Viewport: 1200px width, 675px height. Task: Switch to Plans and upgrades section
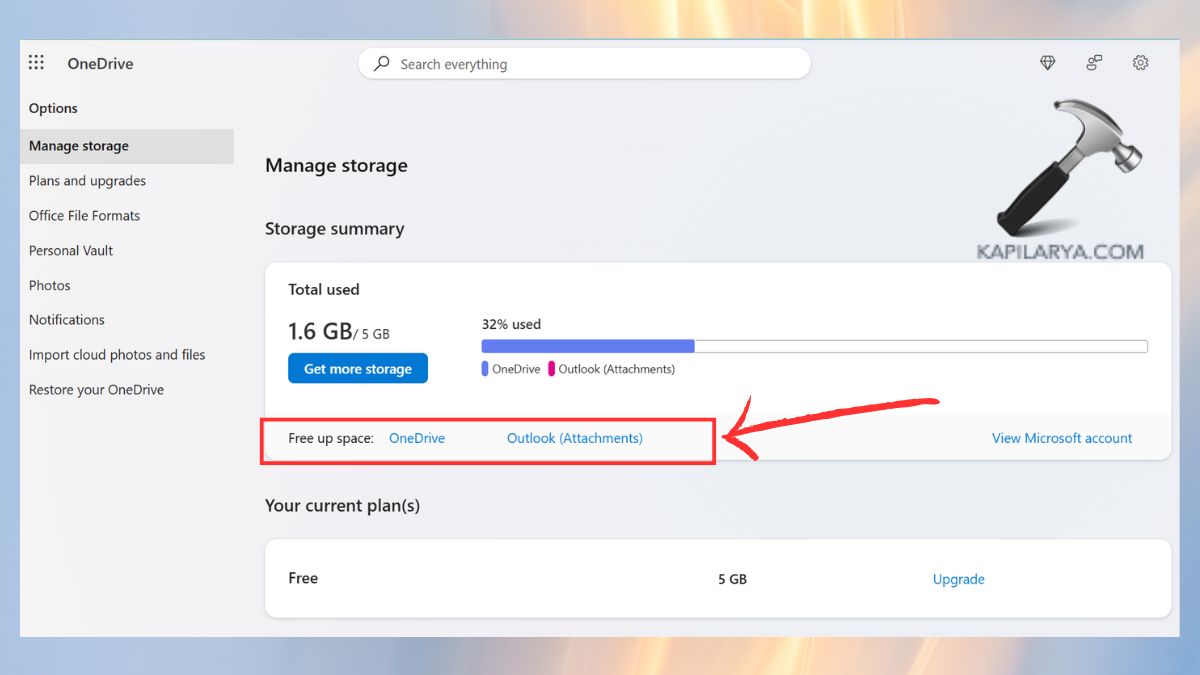point(87,180)
